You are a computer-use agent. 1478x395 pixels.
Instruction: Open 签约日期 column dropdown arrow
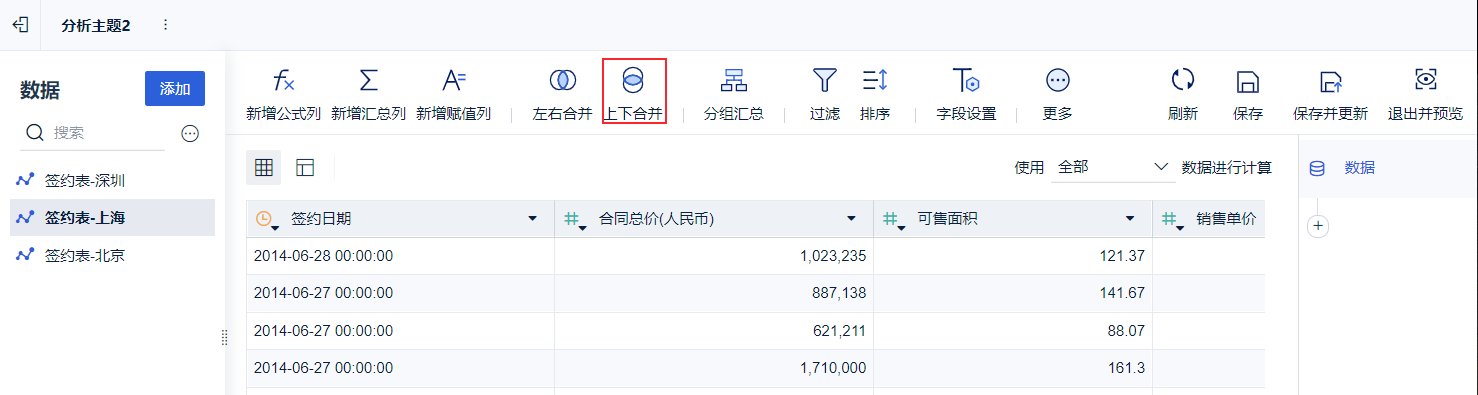point(532,218)
